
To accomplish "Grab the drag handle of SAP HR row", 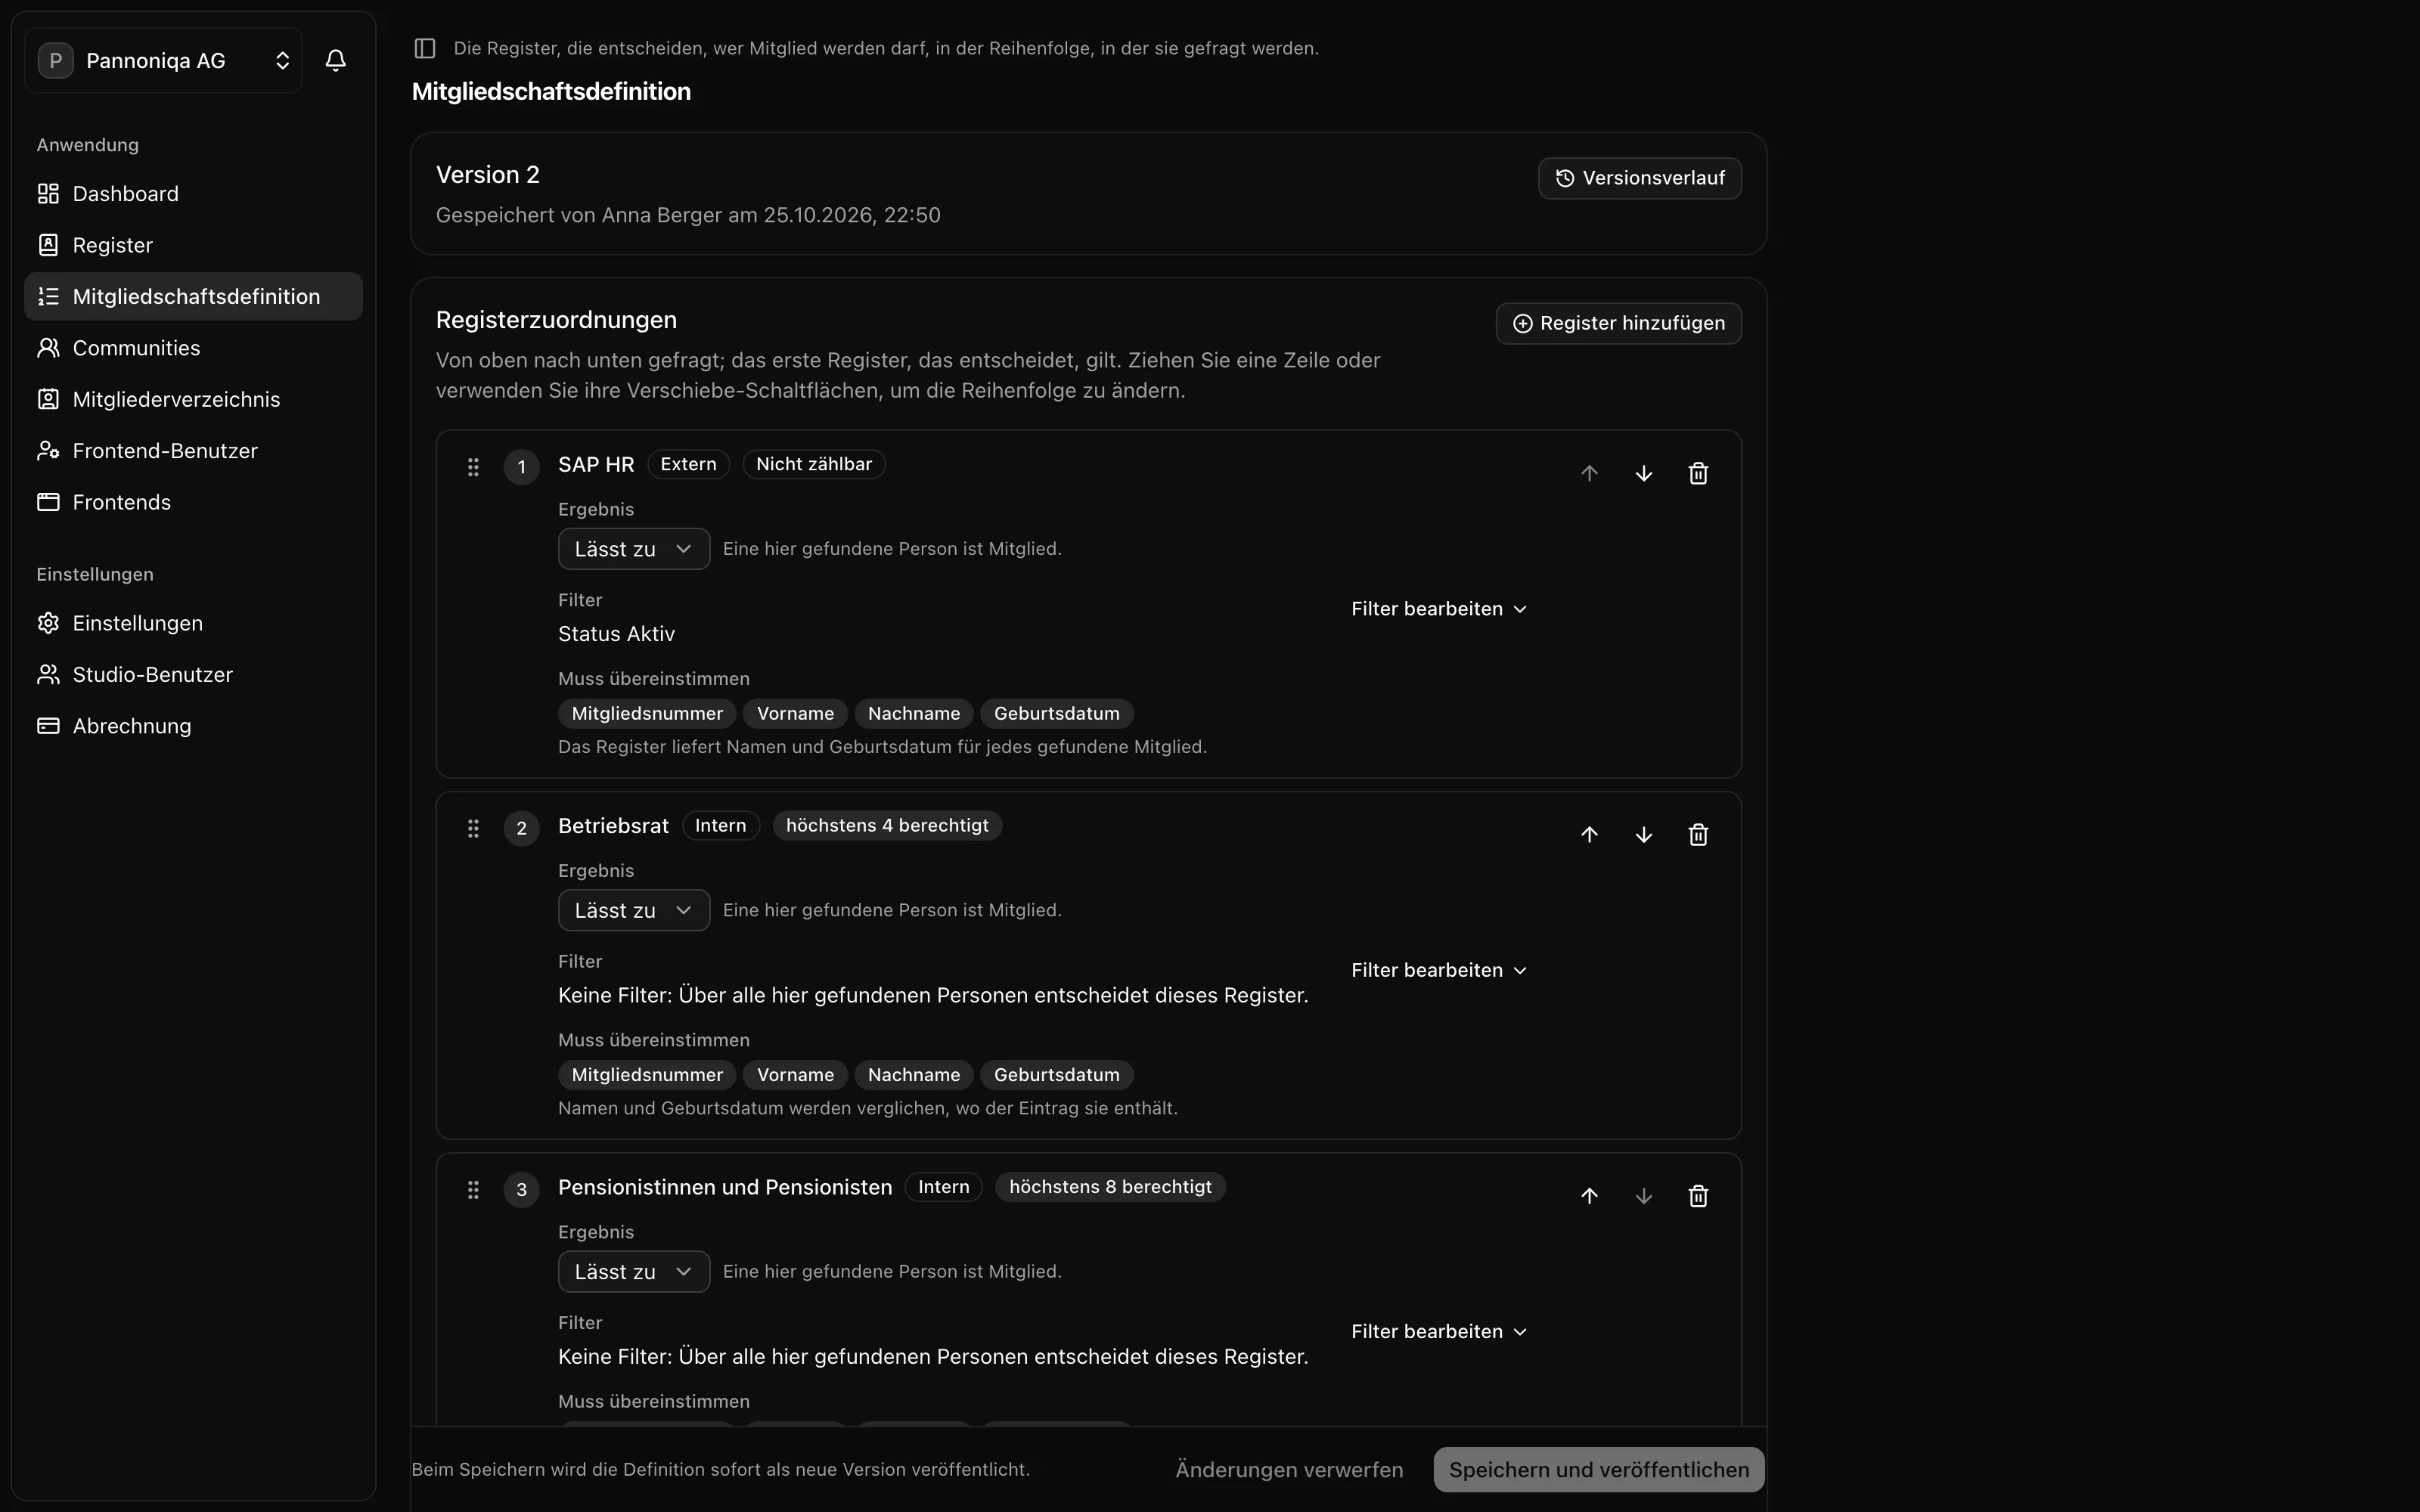I will [473, 467].
